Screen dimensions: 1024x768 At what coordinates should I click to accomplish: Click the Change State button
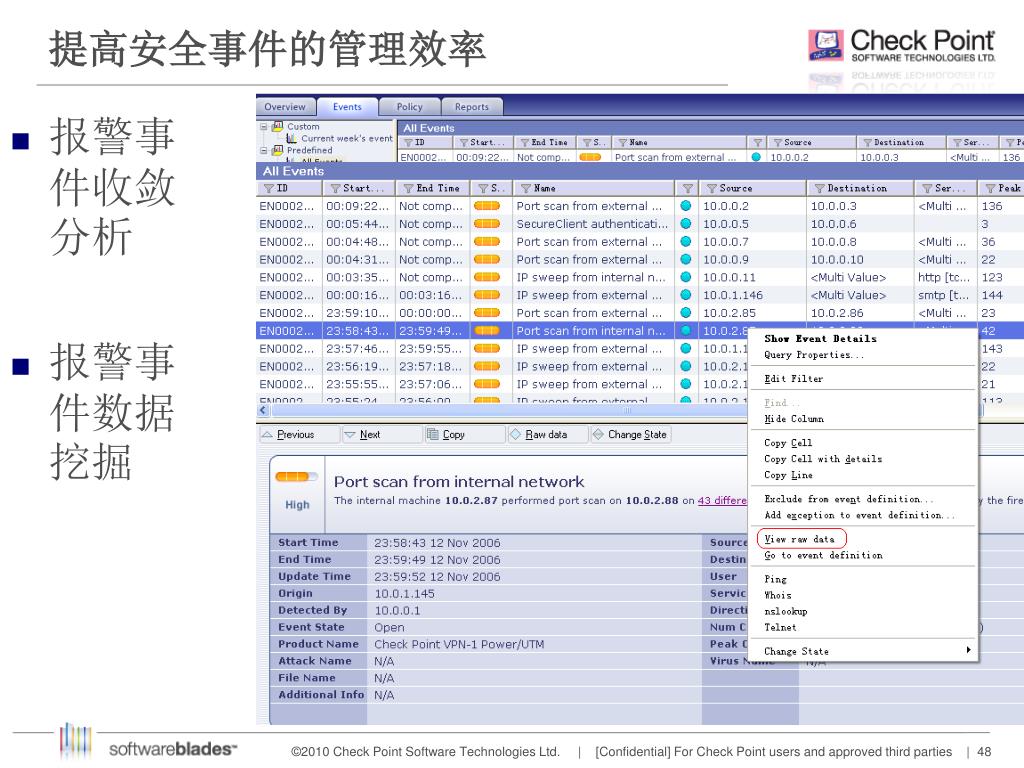(630, 434)
